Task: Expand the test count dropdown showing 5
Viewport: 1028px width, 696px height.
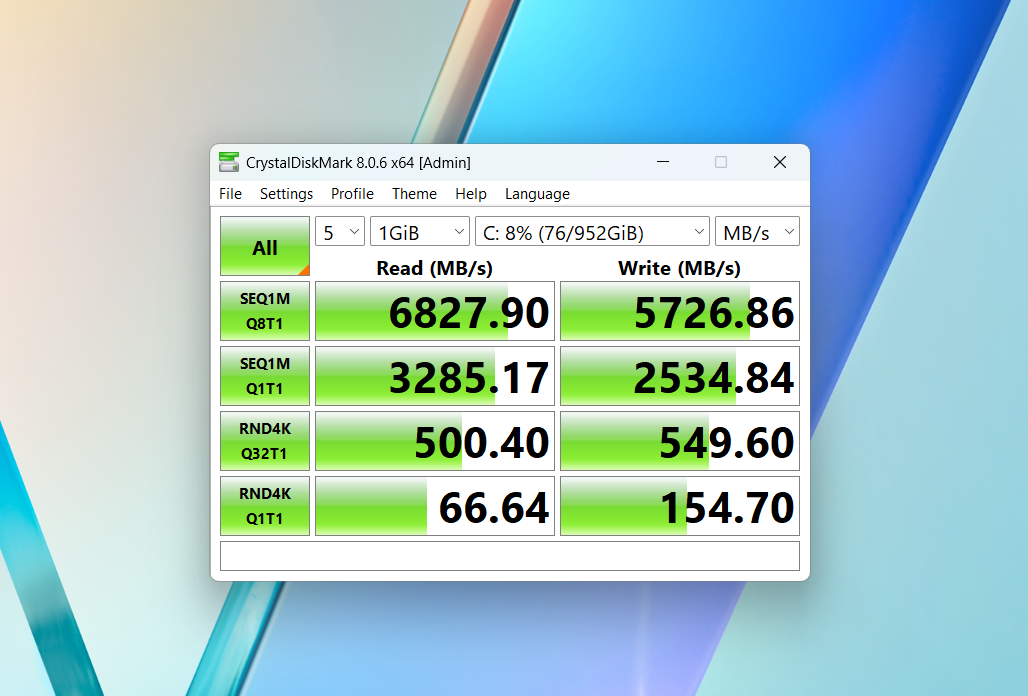Action: (340, 231)
